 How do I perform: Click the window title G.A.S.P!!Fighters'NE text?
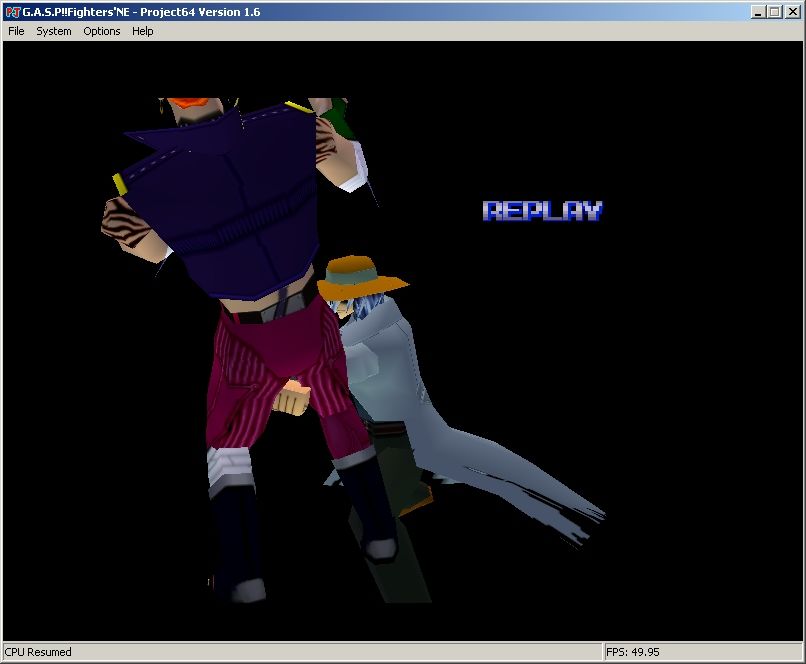coord(76,12)
